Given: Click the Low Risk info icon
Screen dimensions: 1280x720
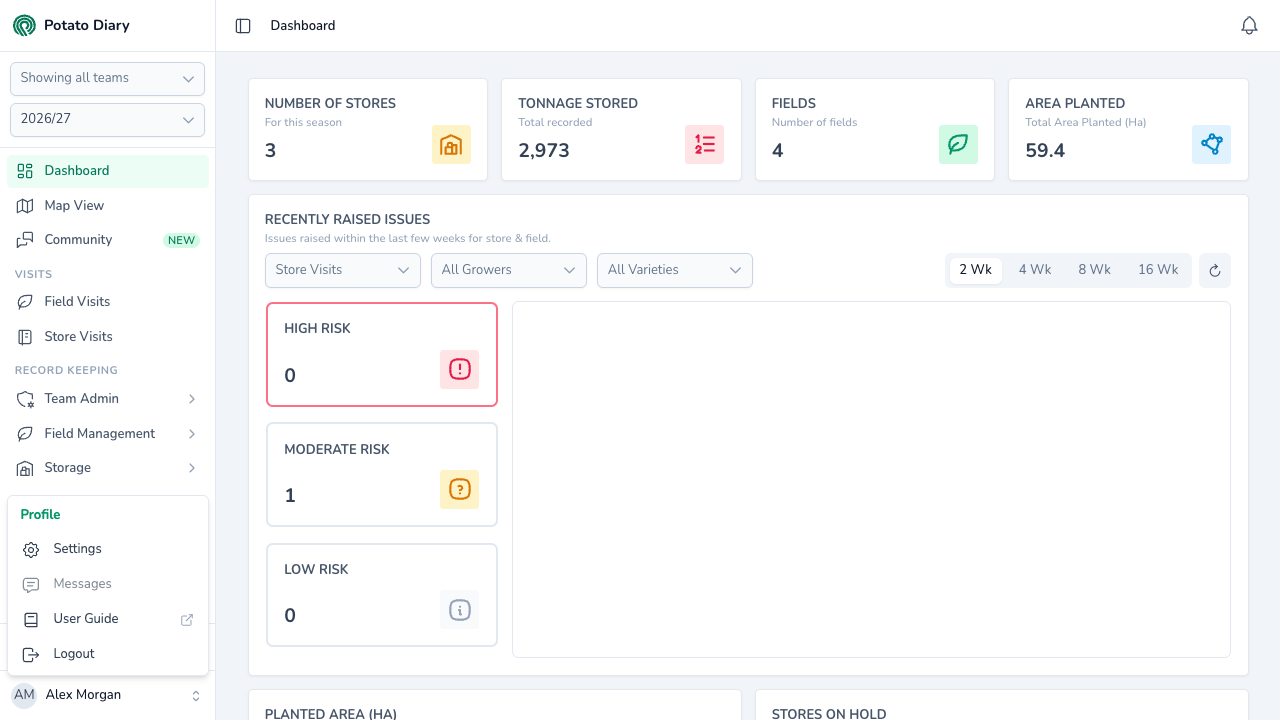Looking at the screenshot, I should (460, 610).
